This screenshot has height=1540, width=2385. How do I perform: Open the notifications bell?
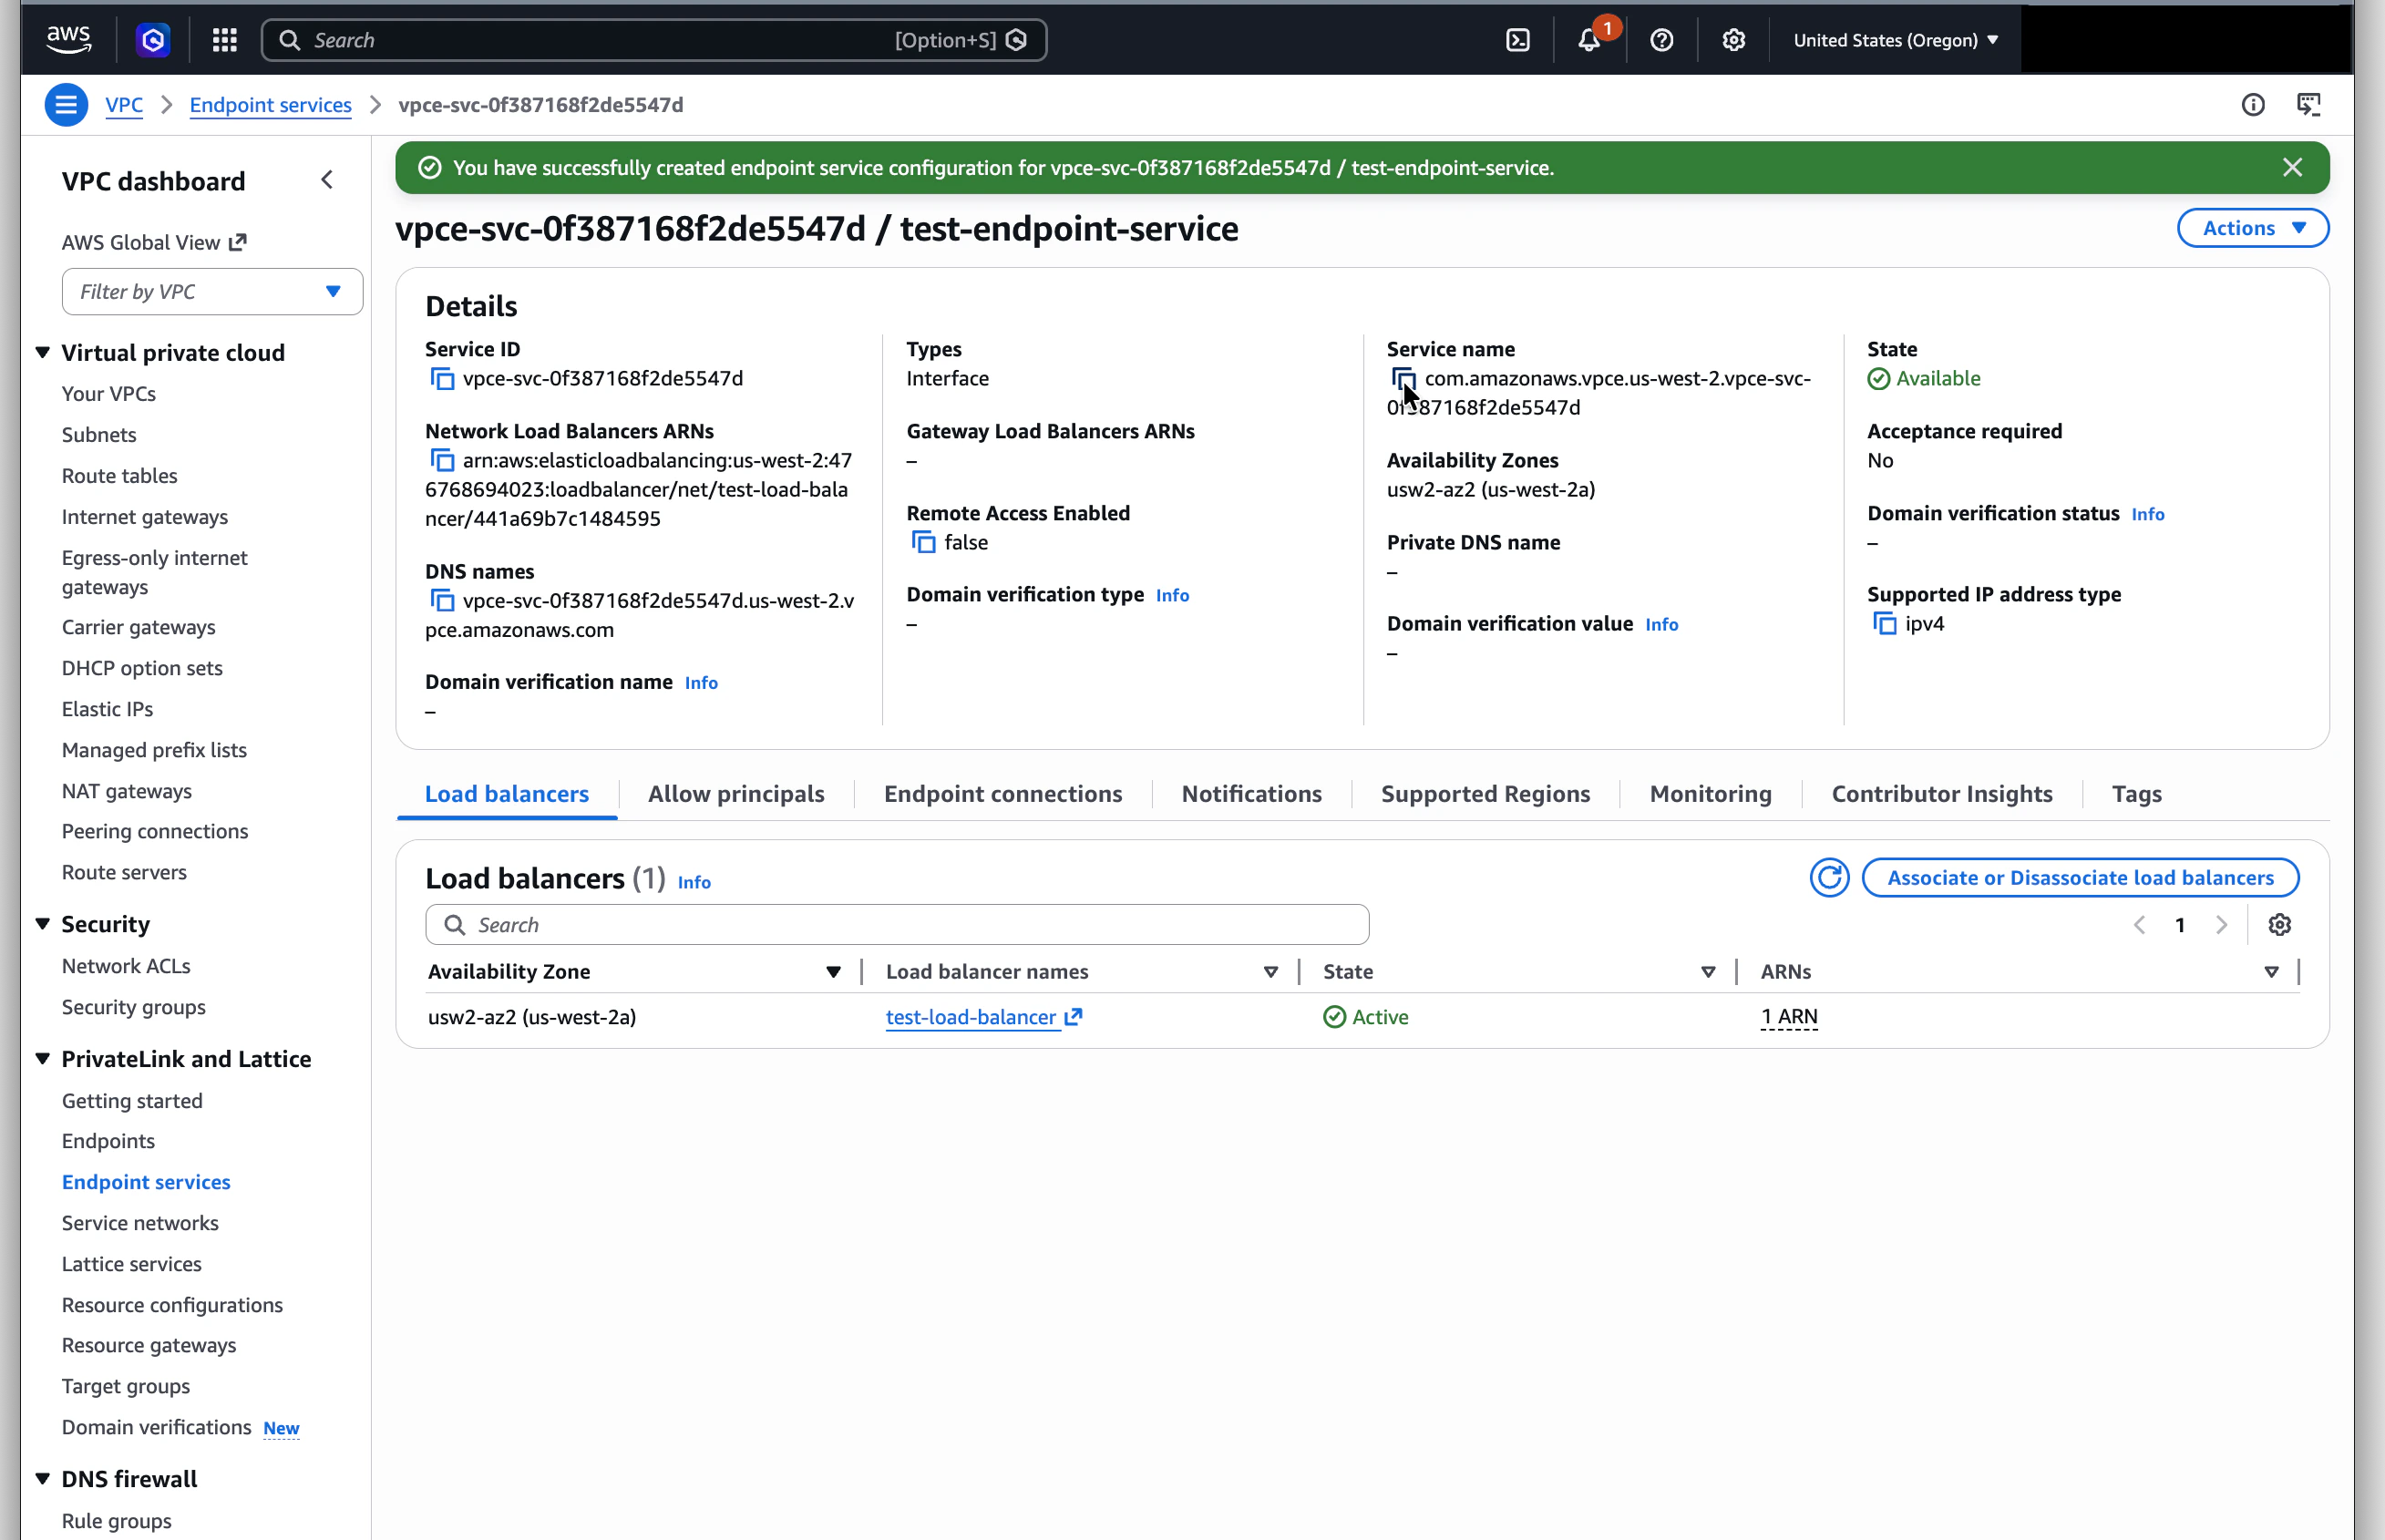click(x=1590, y=40)
